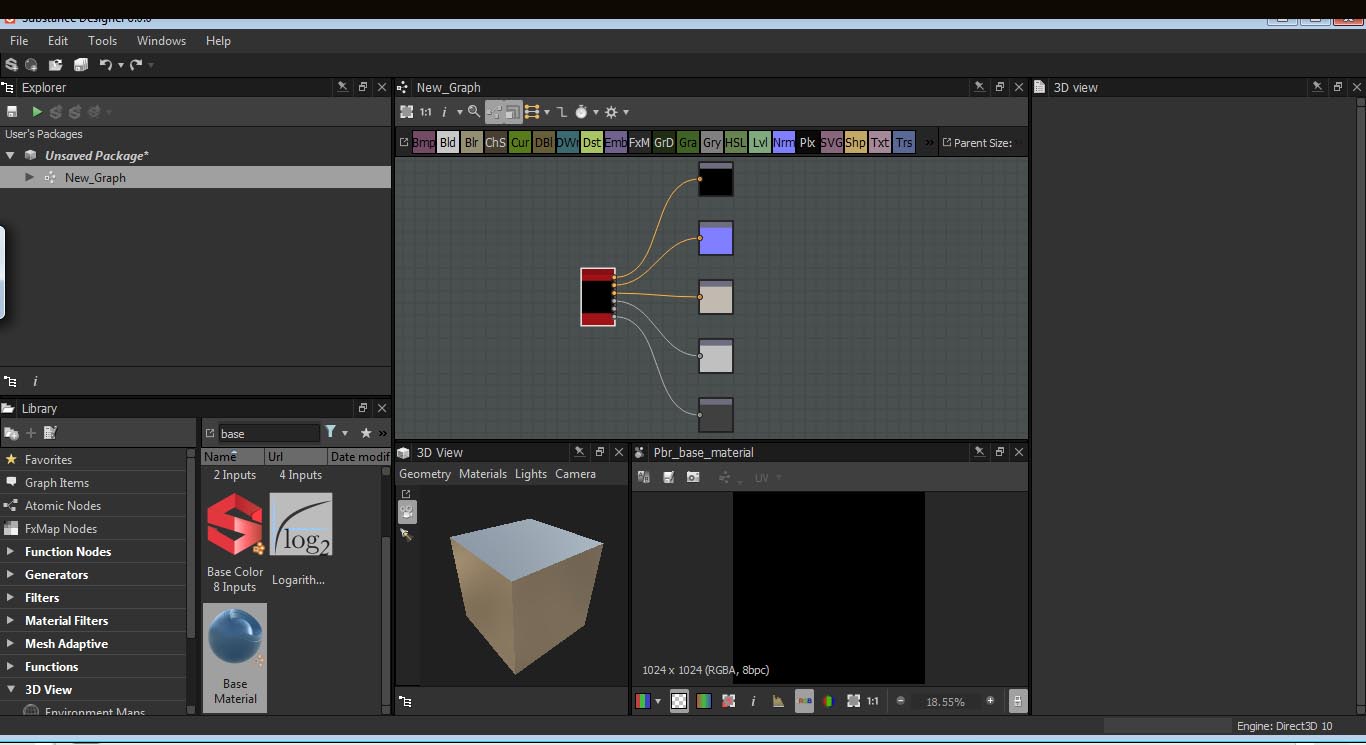This screenshot has width=1366, height=745.
Task: Click the zoom-in plus button in 2D view
Action: [x=990, y=702]
